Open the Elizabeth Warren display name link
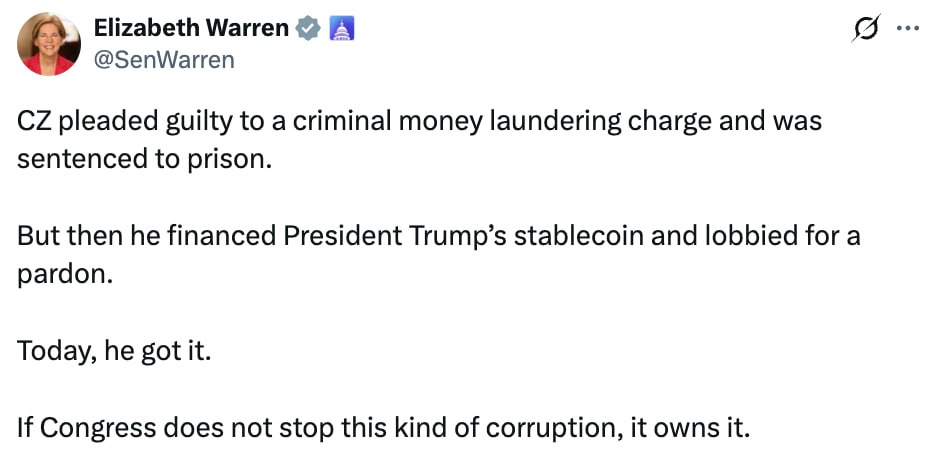928x458 pixels. [191, 29]
